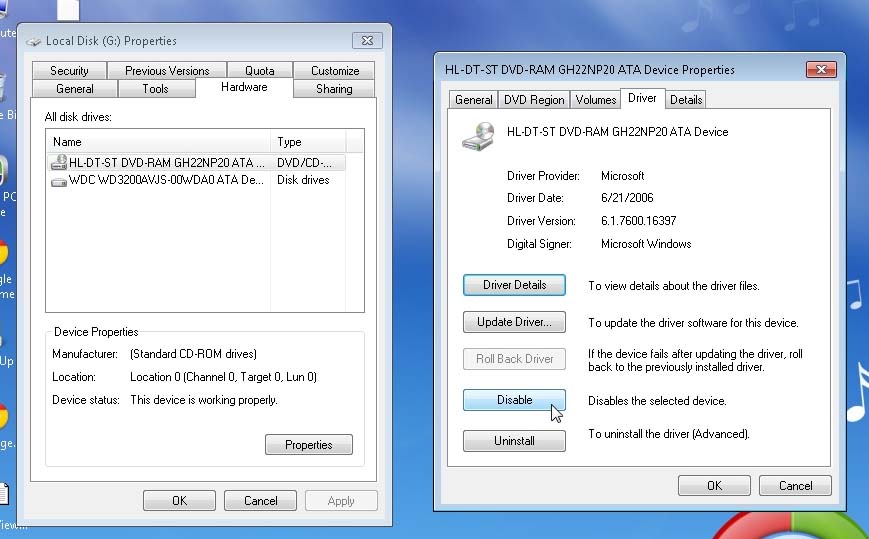The height and width of the screenshot is (539, 869).
Task: Switch to the Previous Versions tab
Action: (167, 70)
